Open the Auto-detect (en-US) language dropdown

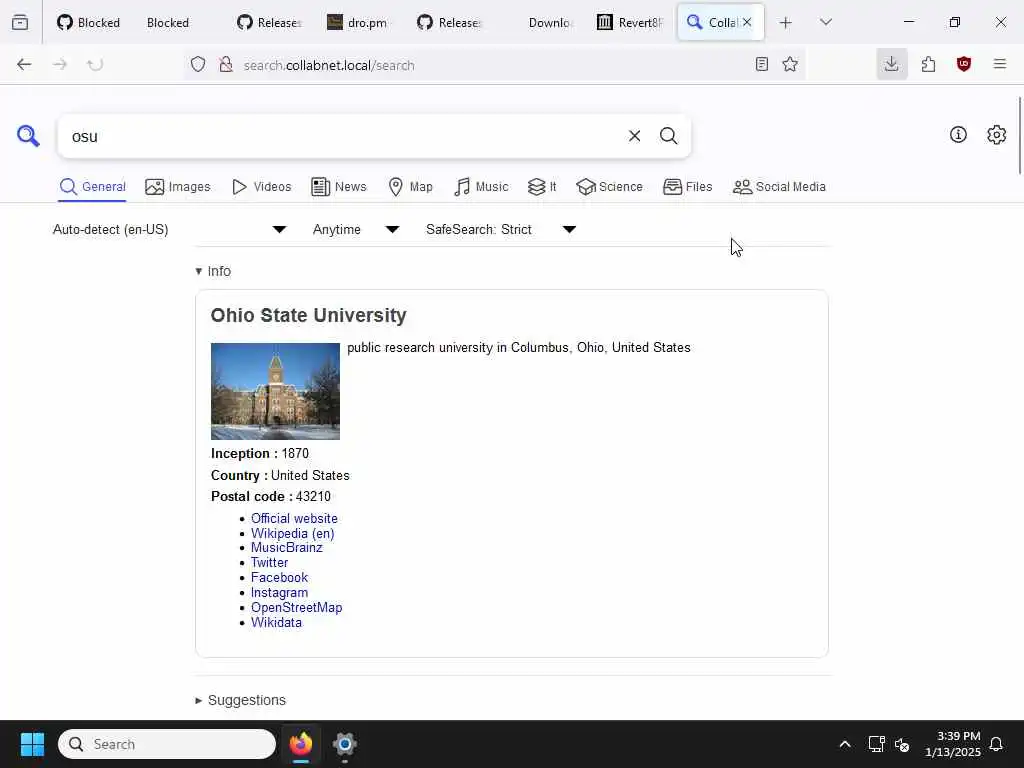click(x=169, y=229)
